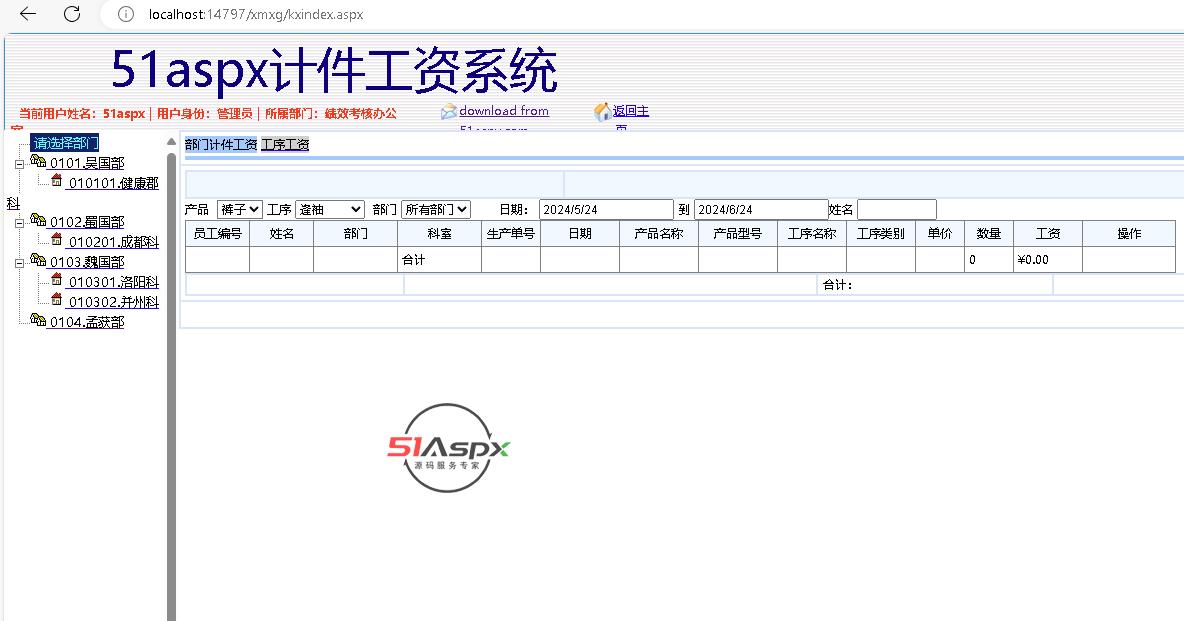The image size is (1184, 621).
Task: Click the 产品型号 column header
Action: point(738,233)
